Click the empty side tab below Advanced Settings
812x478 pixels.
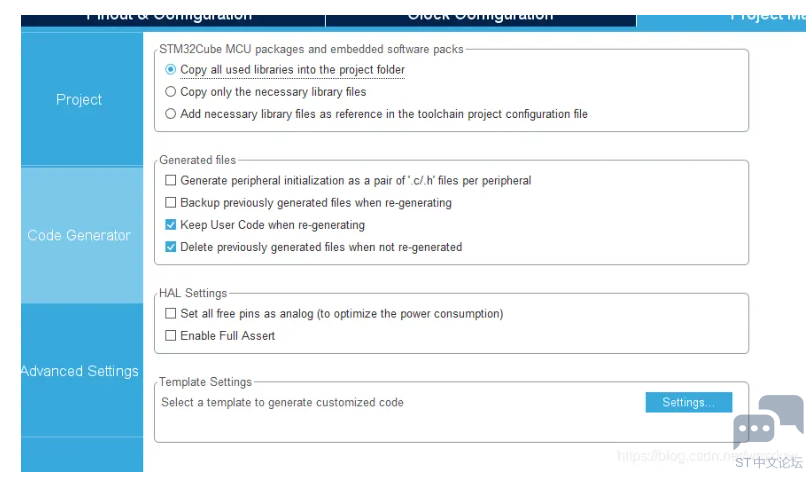82,455
